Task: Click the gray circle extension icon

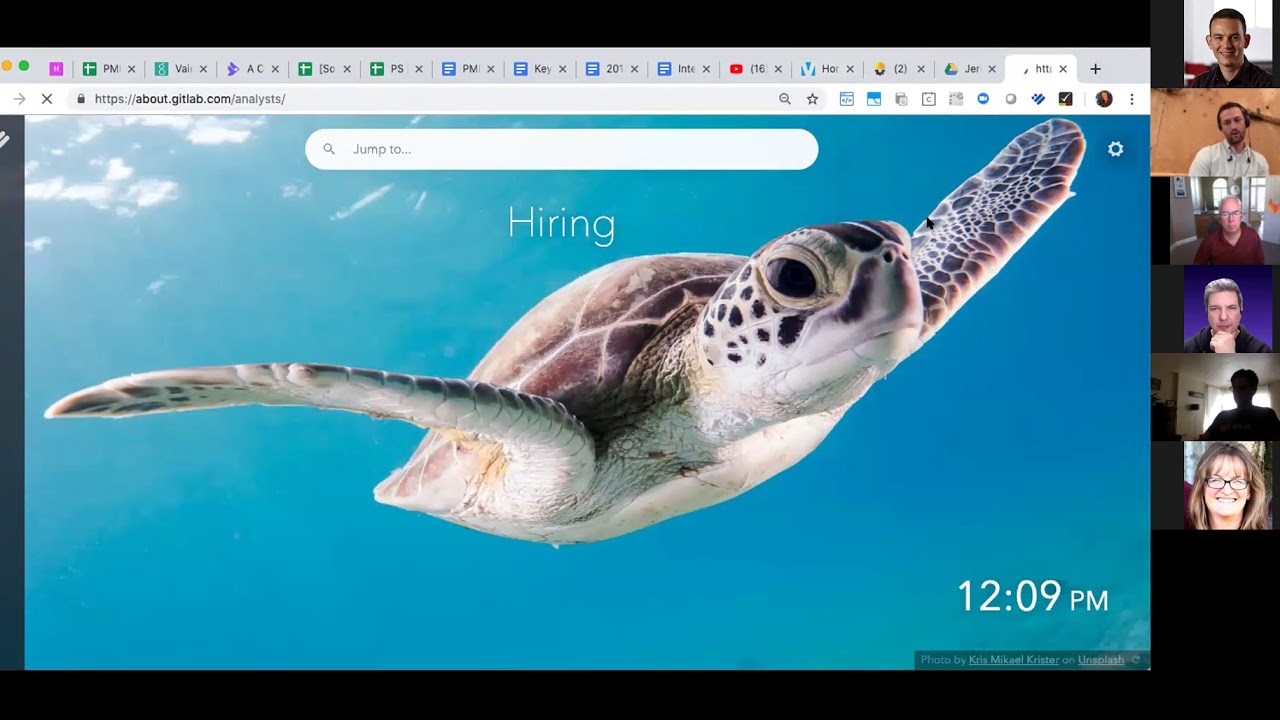Action: click(1011, 99)
